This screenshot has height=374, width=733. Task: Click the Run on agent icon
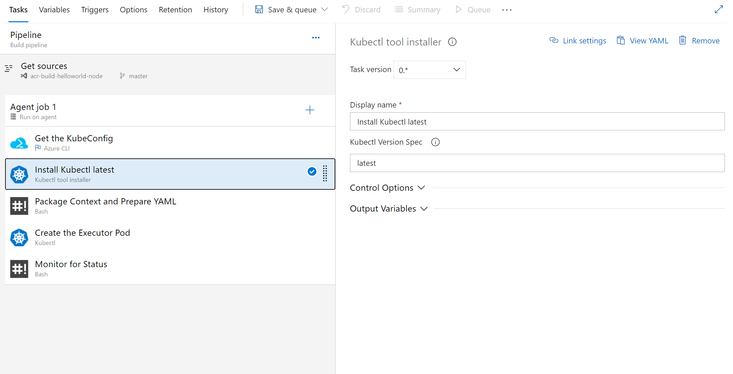click(x=13, y=117)
